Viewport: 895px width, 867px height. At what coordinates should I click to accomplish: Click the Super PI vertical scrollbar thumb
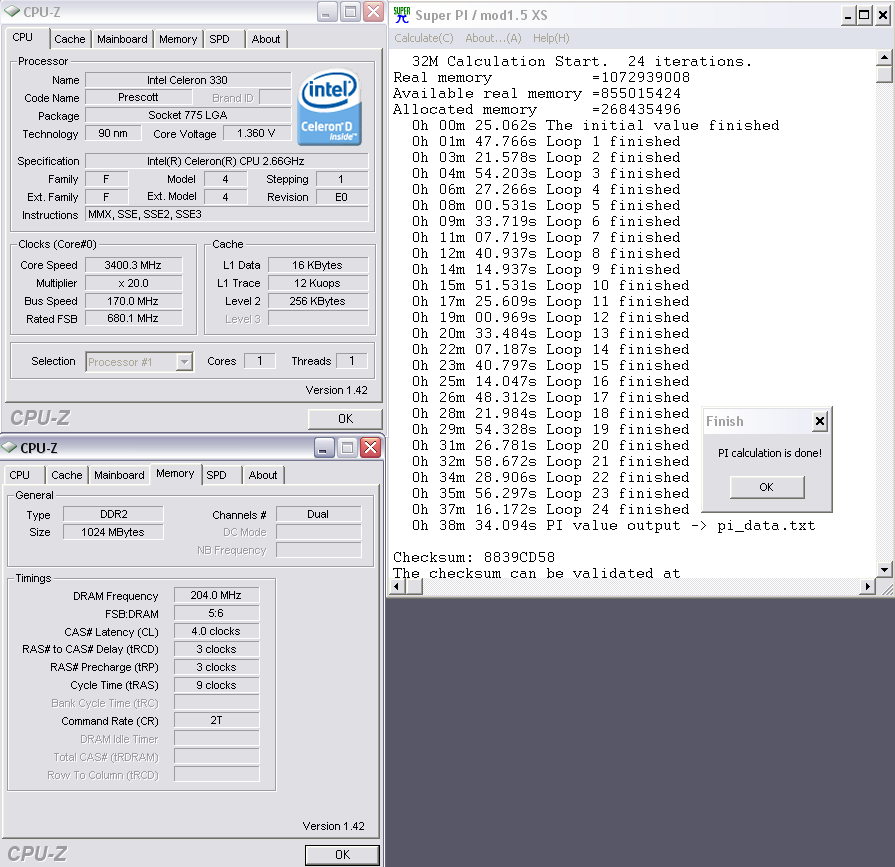[884, 74]
